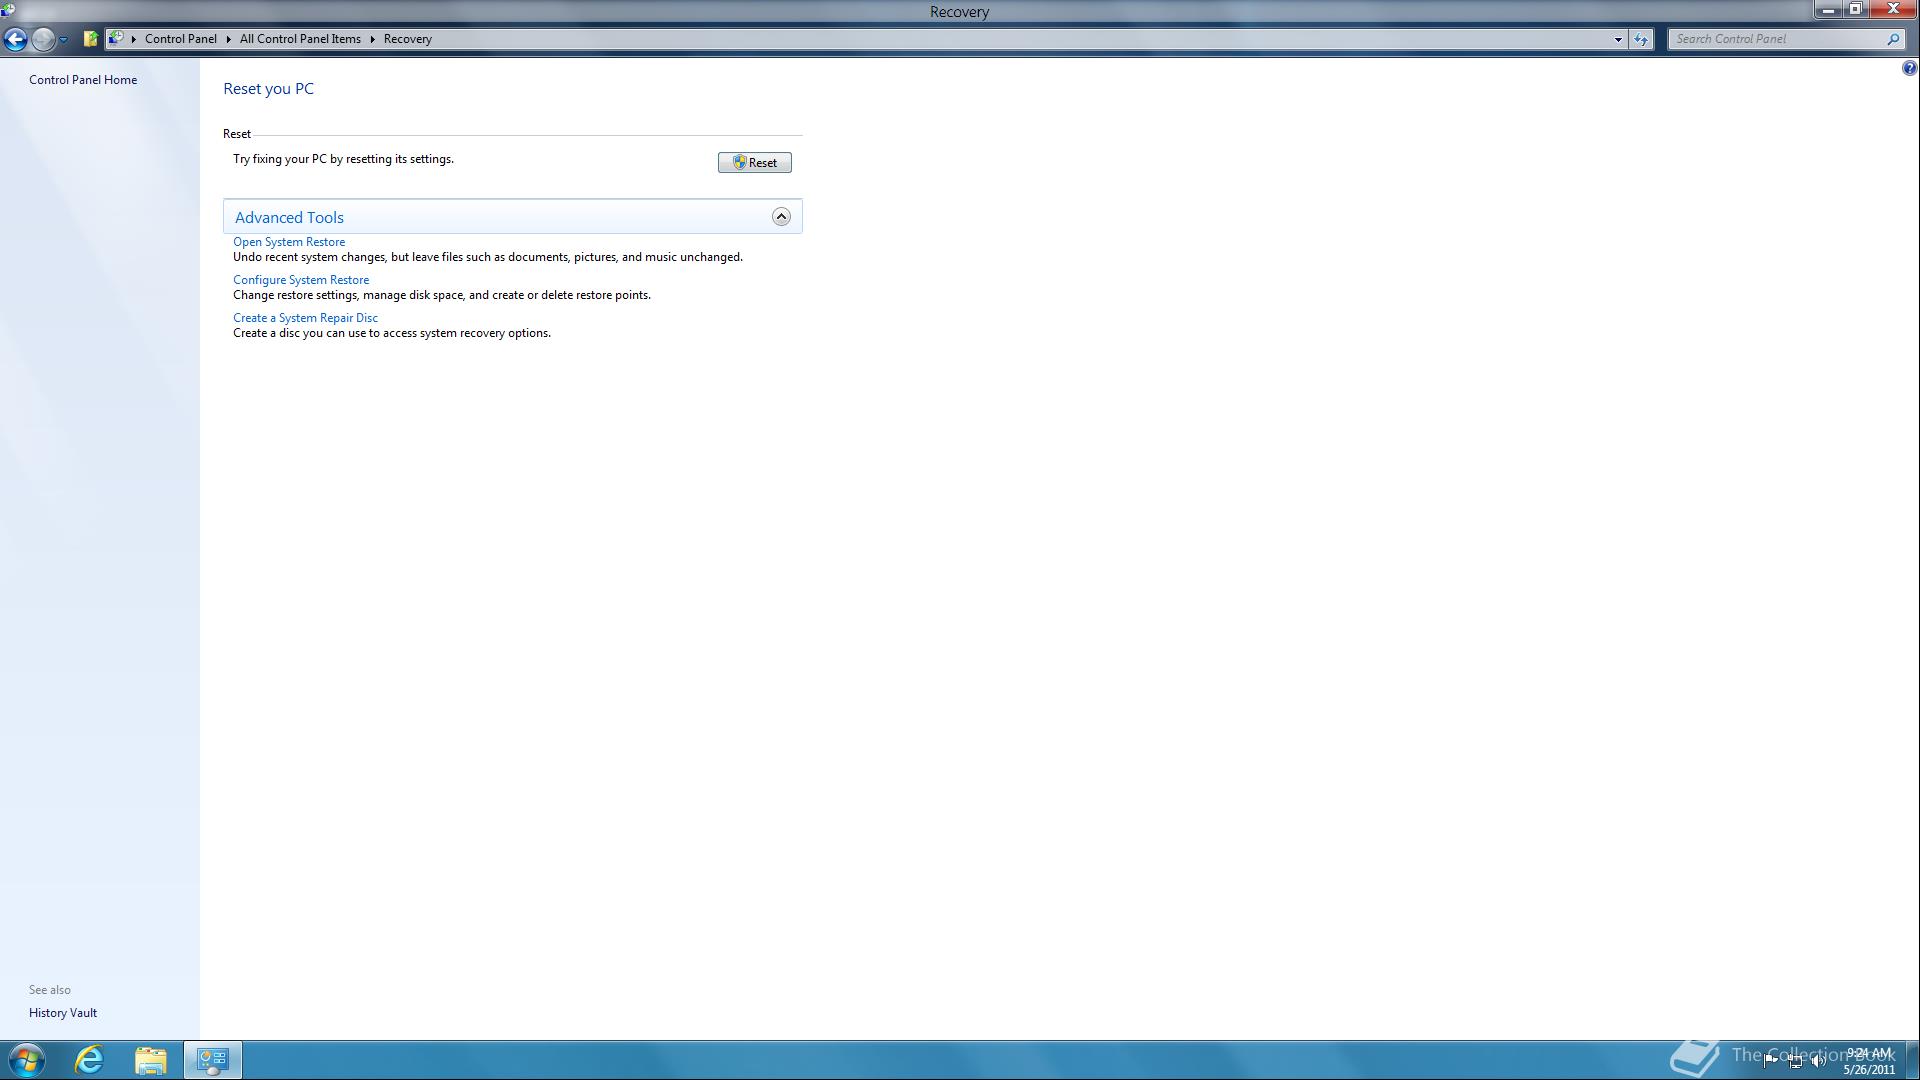This screenshot has width=1920, height=1080.
Task: Click the Recovery icon in the address bar
Action: [116, 38]
